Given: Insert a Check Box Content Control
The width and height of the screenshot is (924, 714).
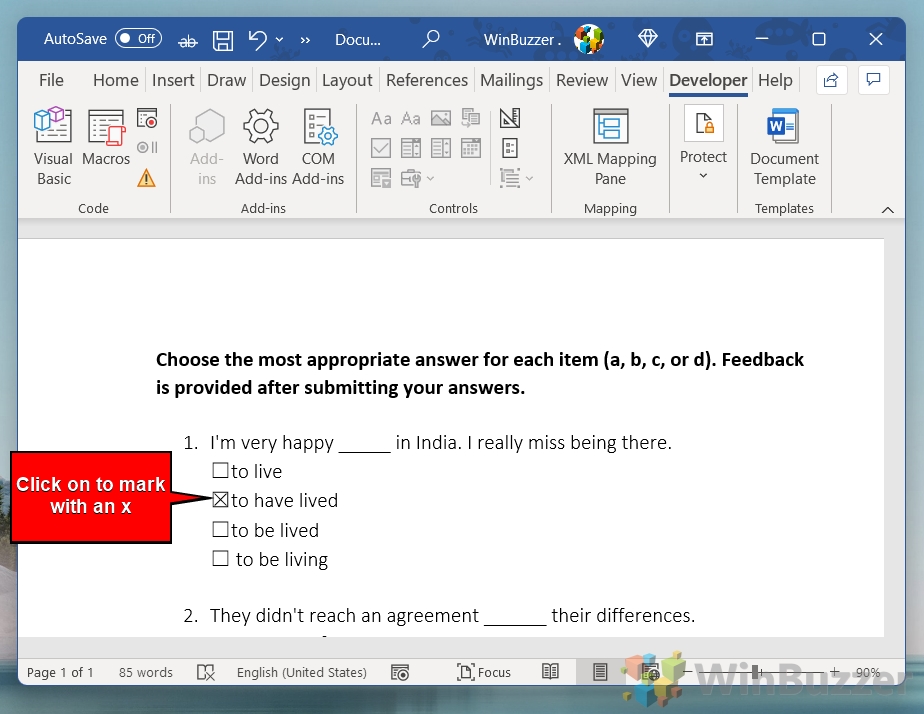Looking at the screenshot, I should pyautogui.click(x=381, y=147).
